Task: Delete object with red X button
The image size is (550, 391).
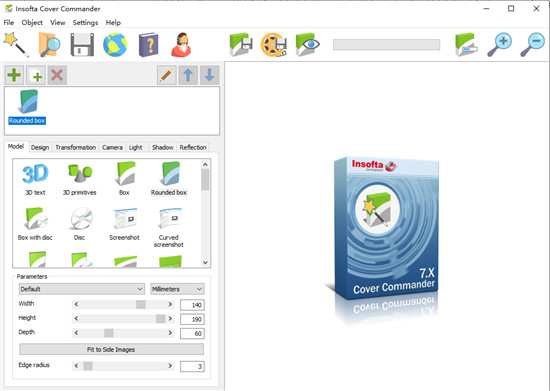Action: pyautogui.click(x=57, y=75)
